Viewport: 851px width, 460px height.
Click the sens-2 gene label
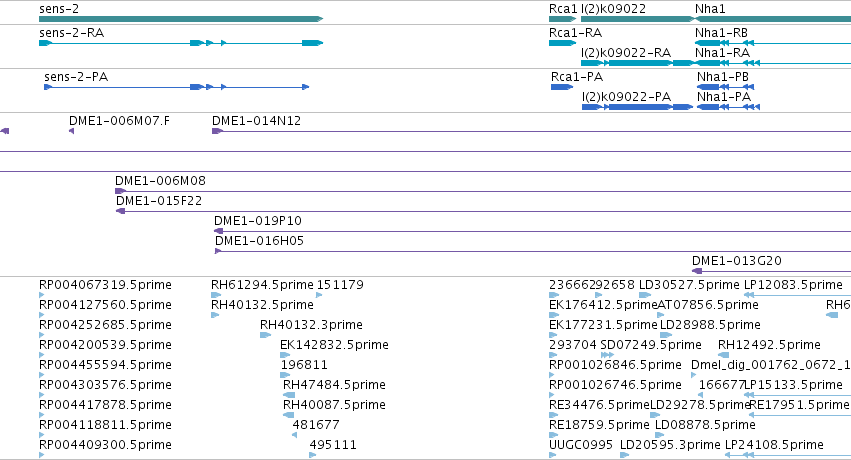tap(59, 9)
